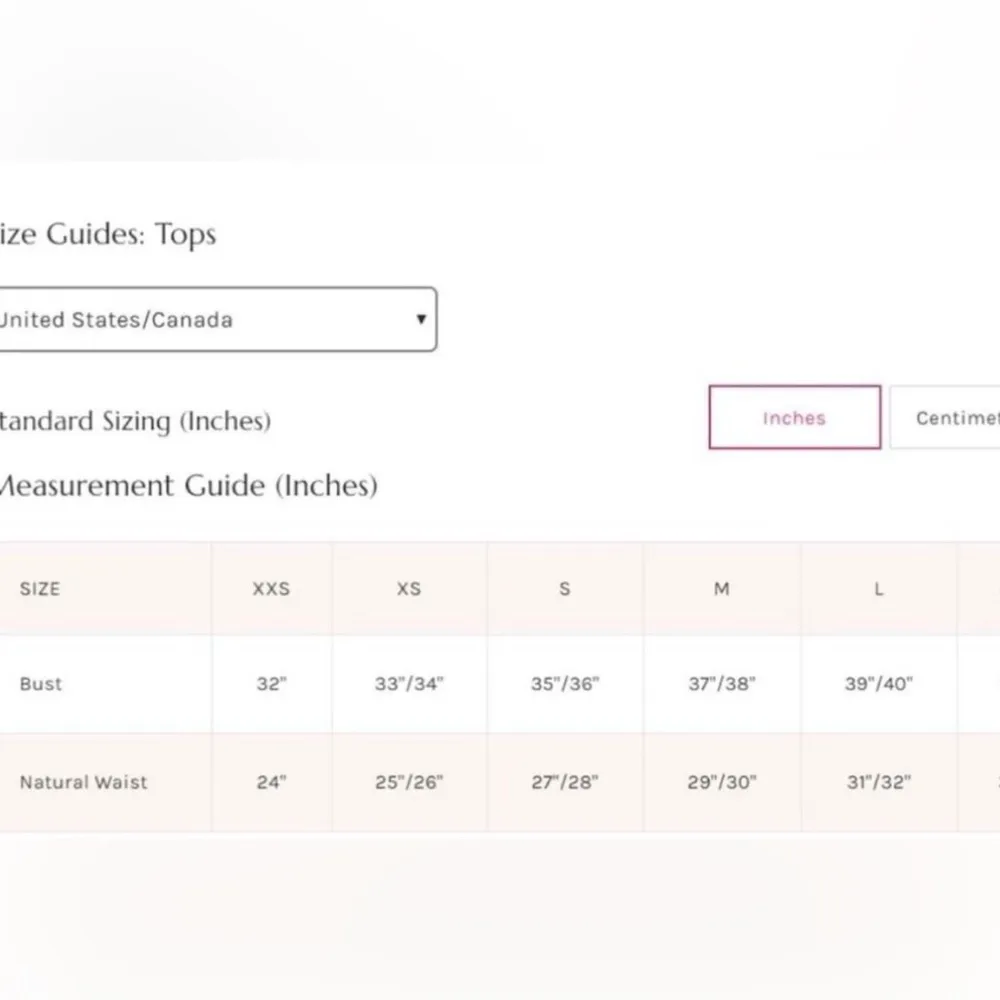Open the United States/Canada region dropdown
The image size is (1000, 1000).
215,320
